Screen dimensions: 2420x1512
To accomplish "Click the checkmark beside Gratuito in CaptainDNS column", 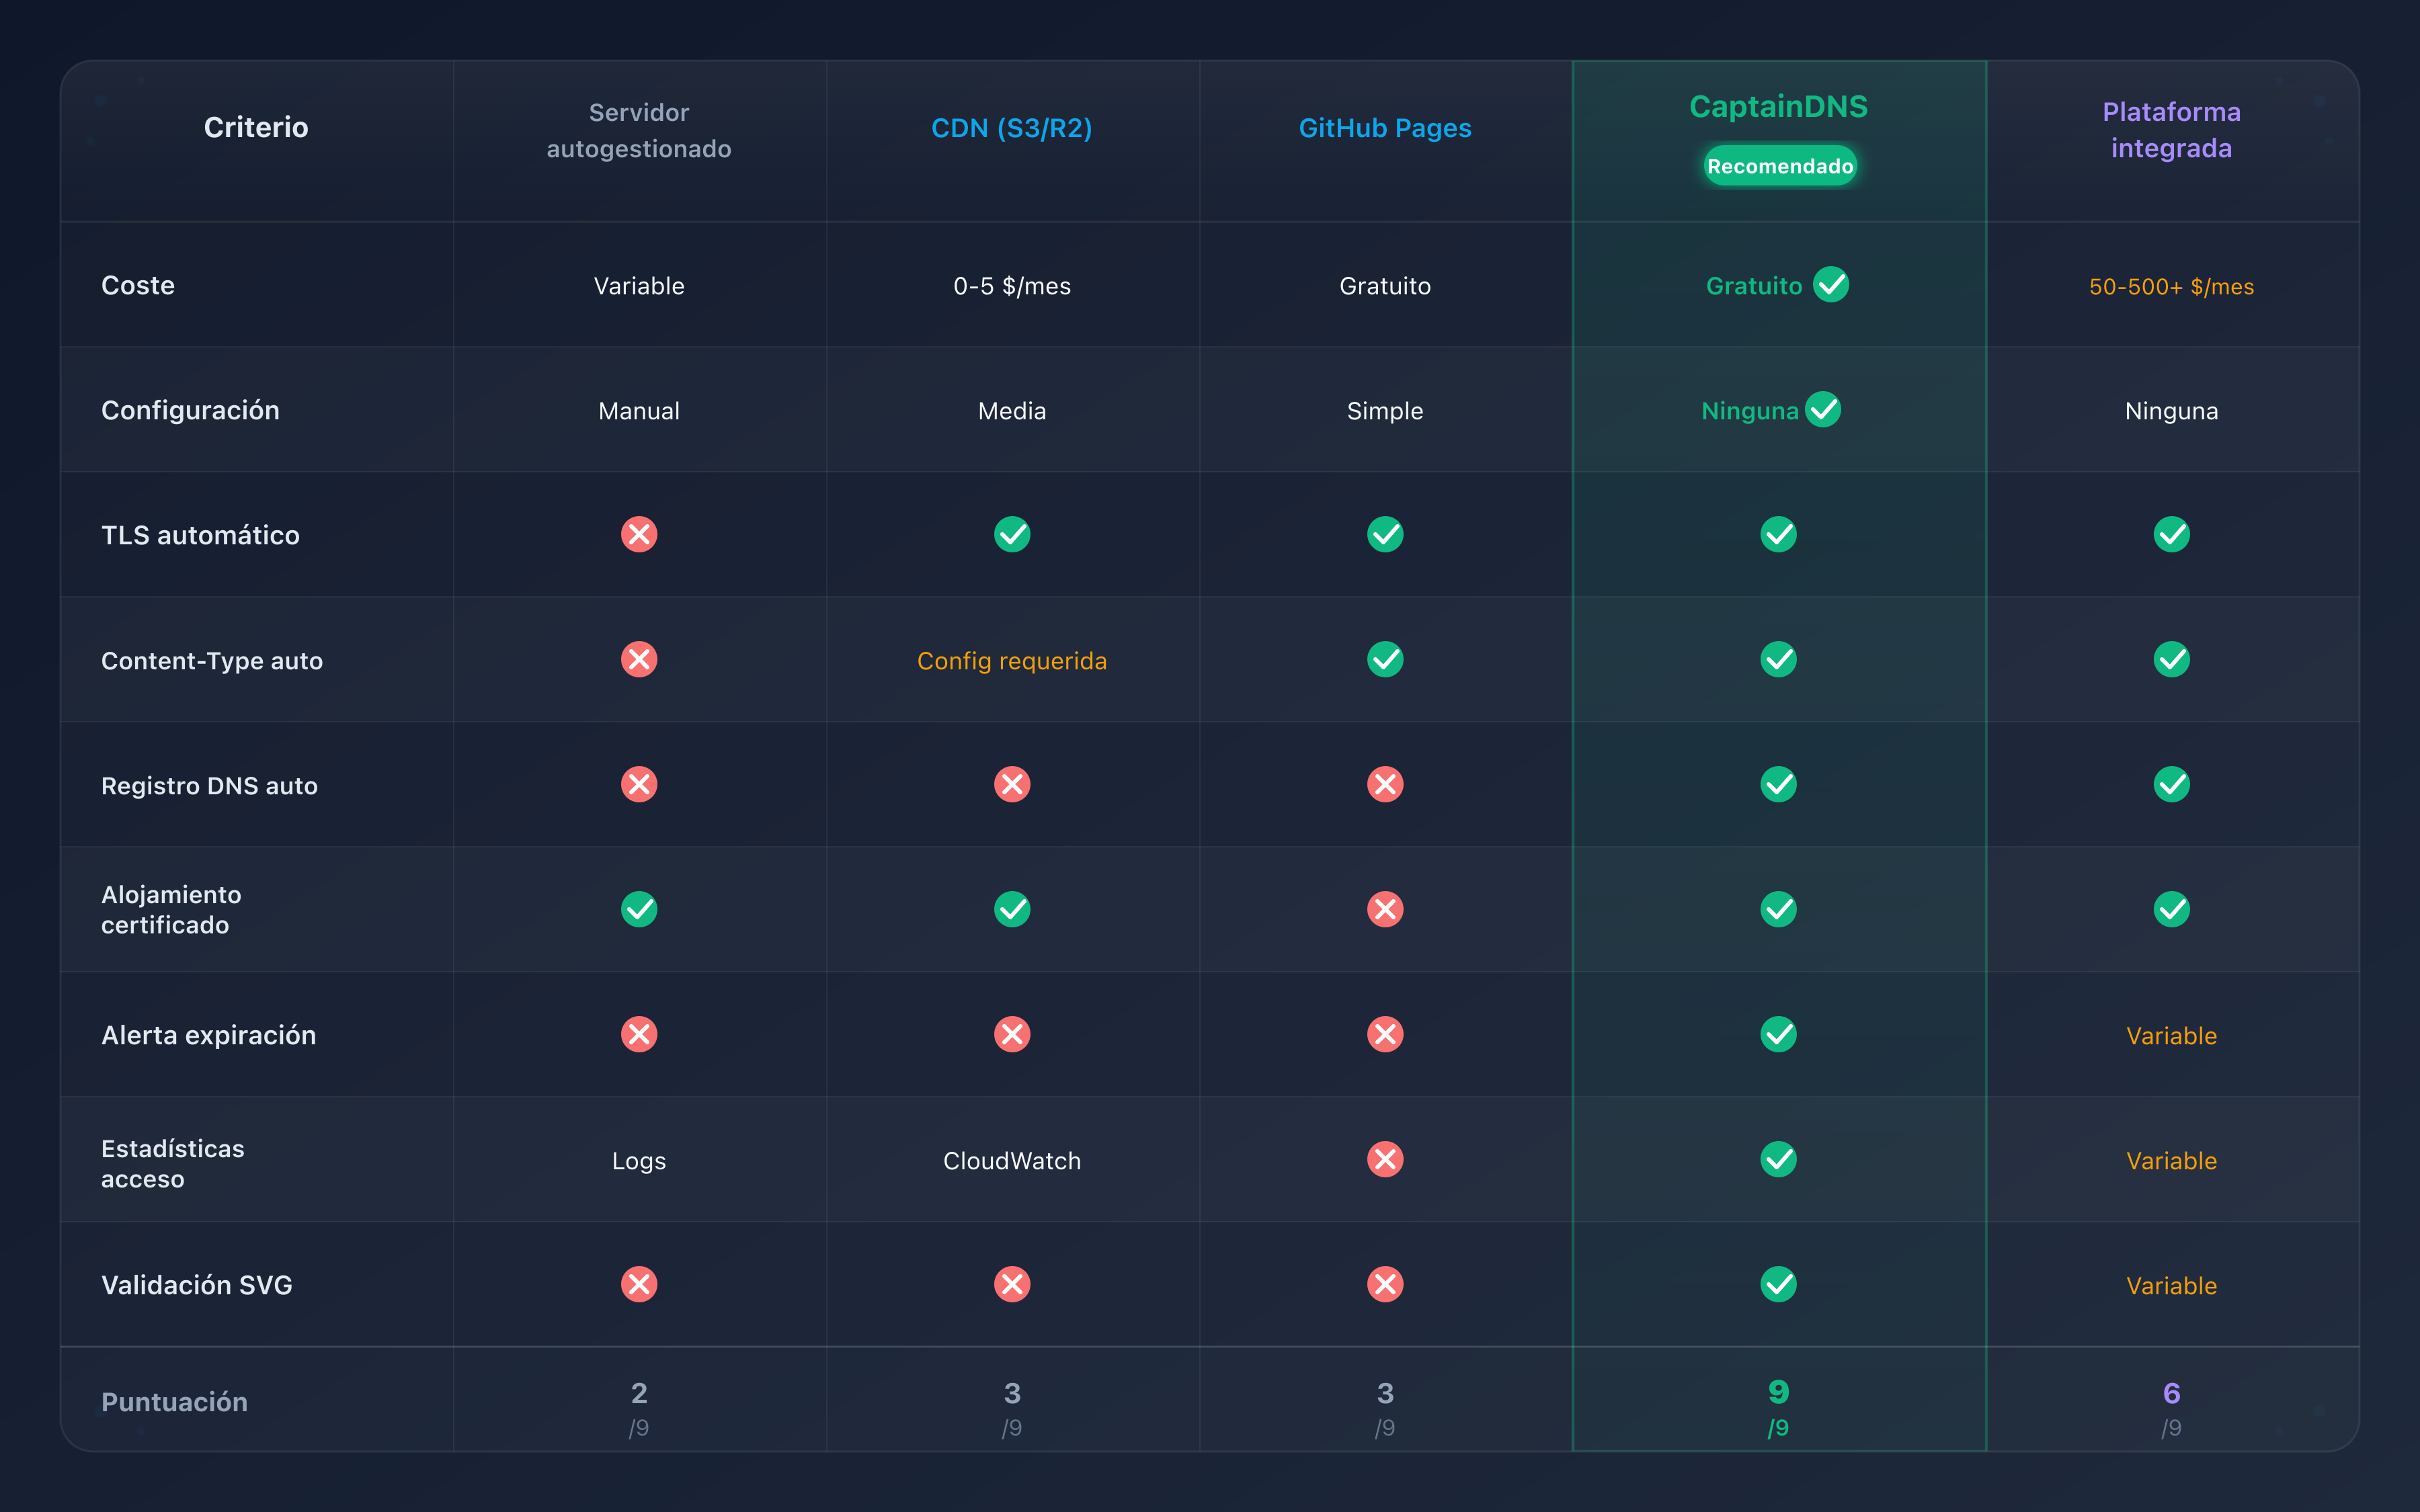I will 1832,285.
